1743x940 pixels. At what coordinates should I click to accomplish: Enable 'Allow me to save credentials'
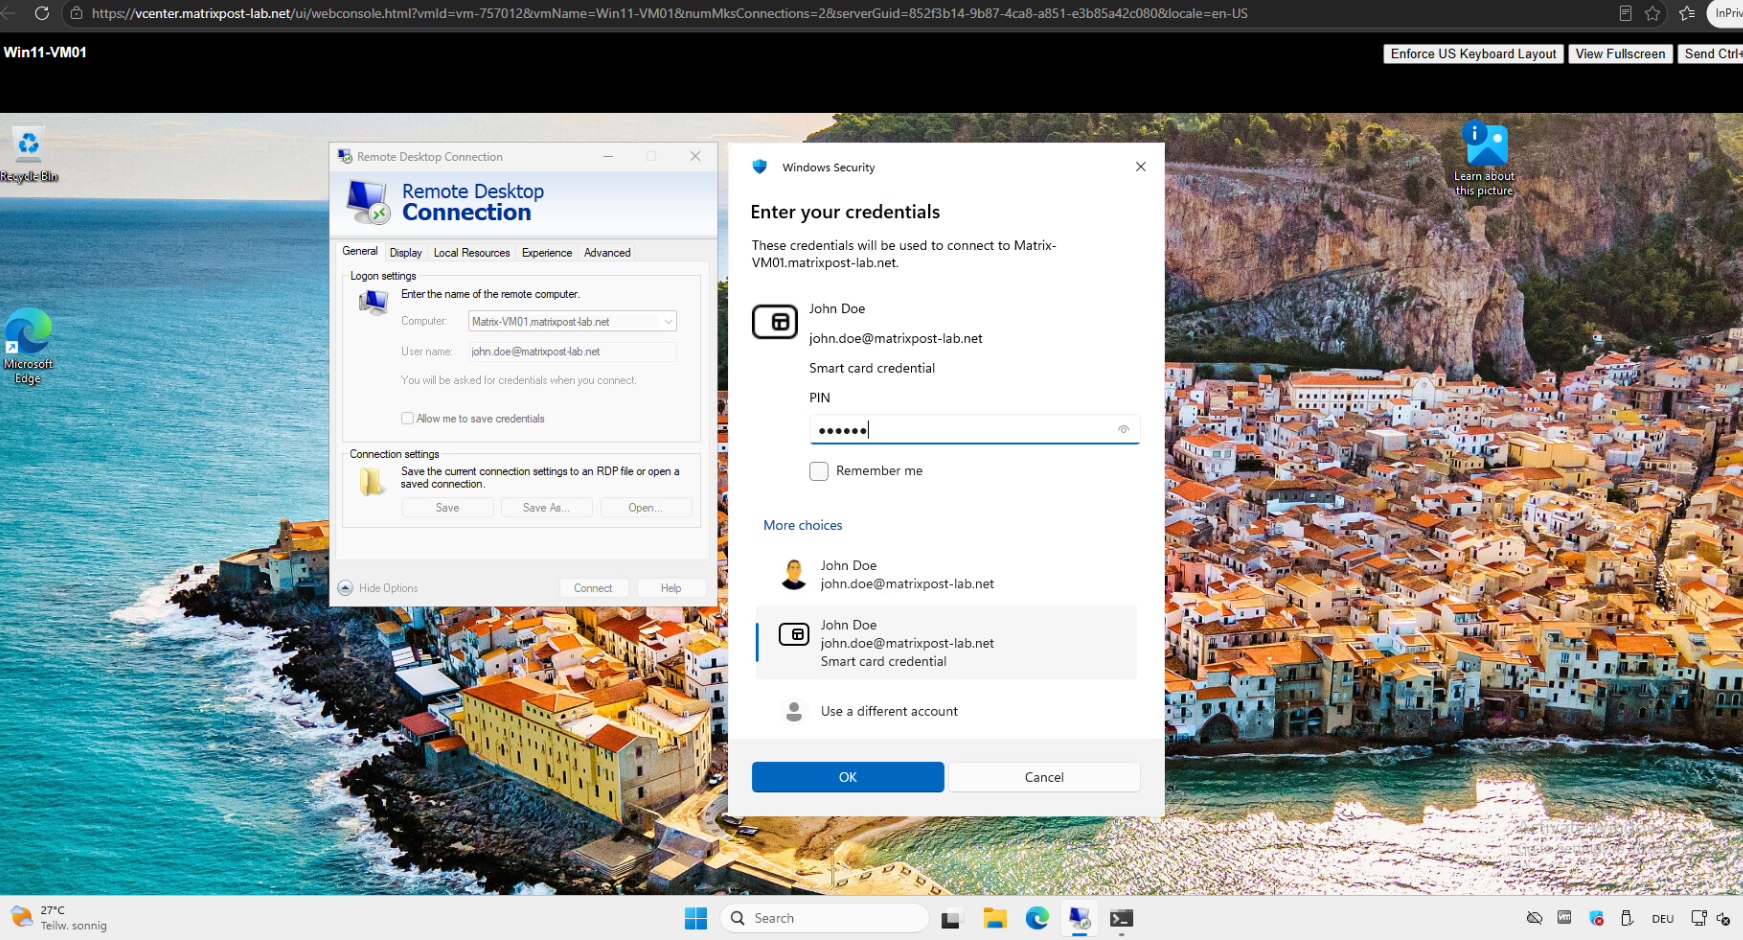[x=407, y=419]
